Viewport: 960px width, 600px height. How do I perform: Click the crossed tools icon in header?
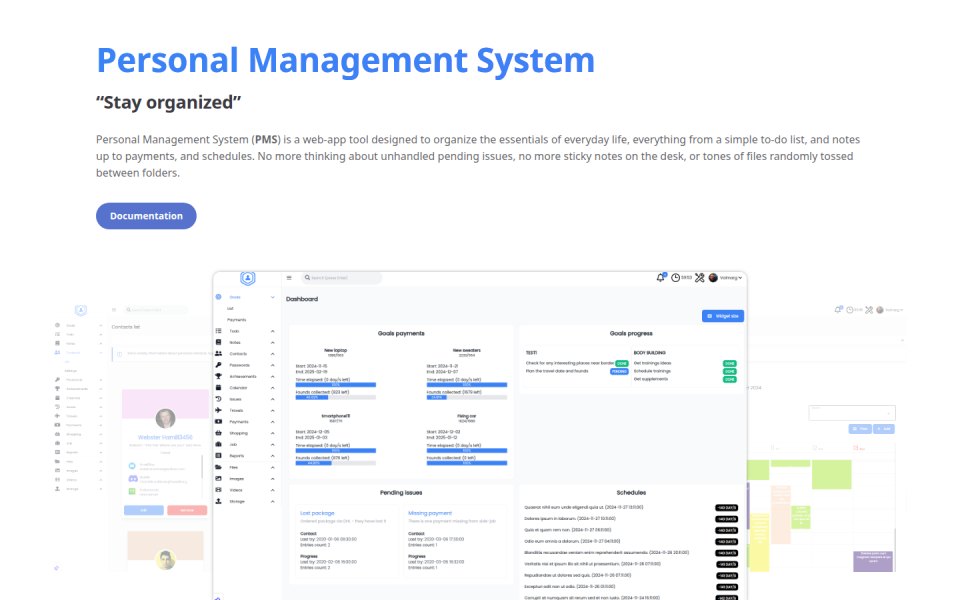699,278
